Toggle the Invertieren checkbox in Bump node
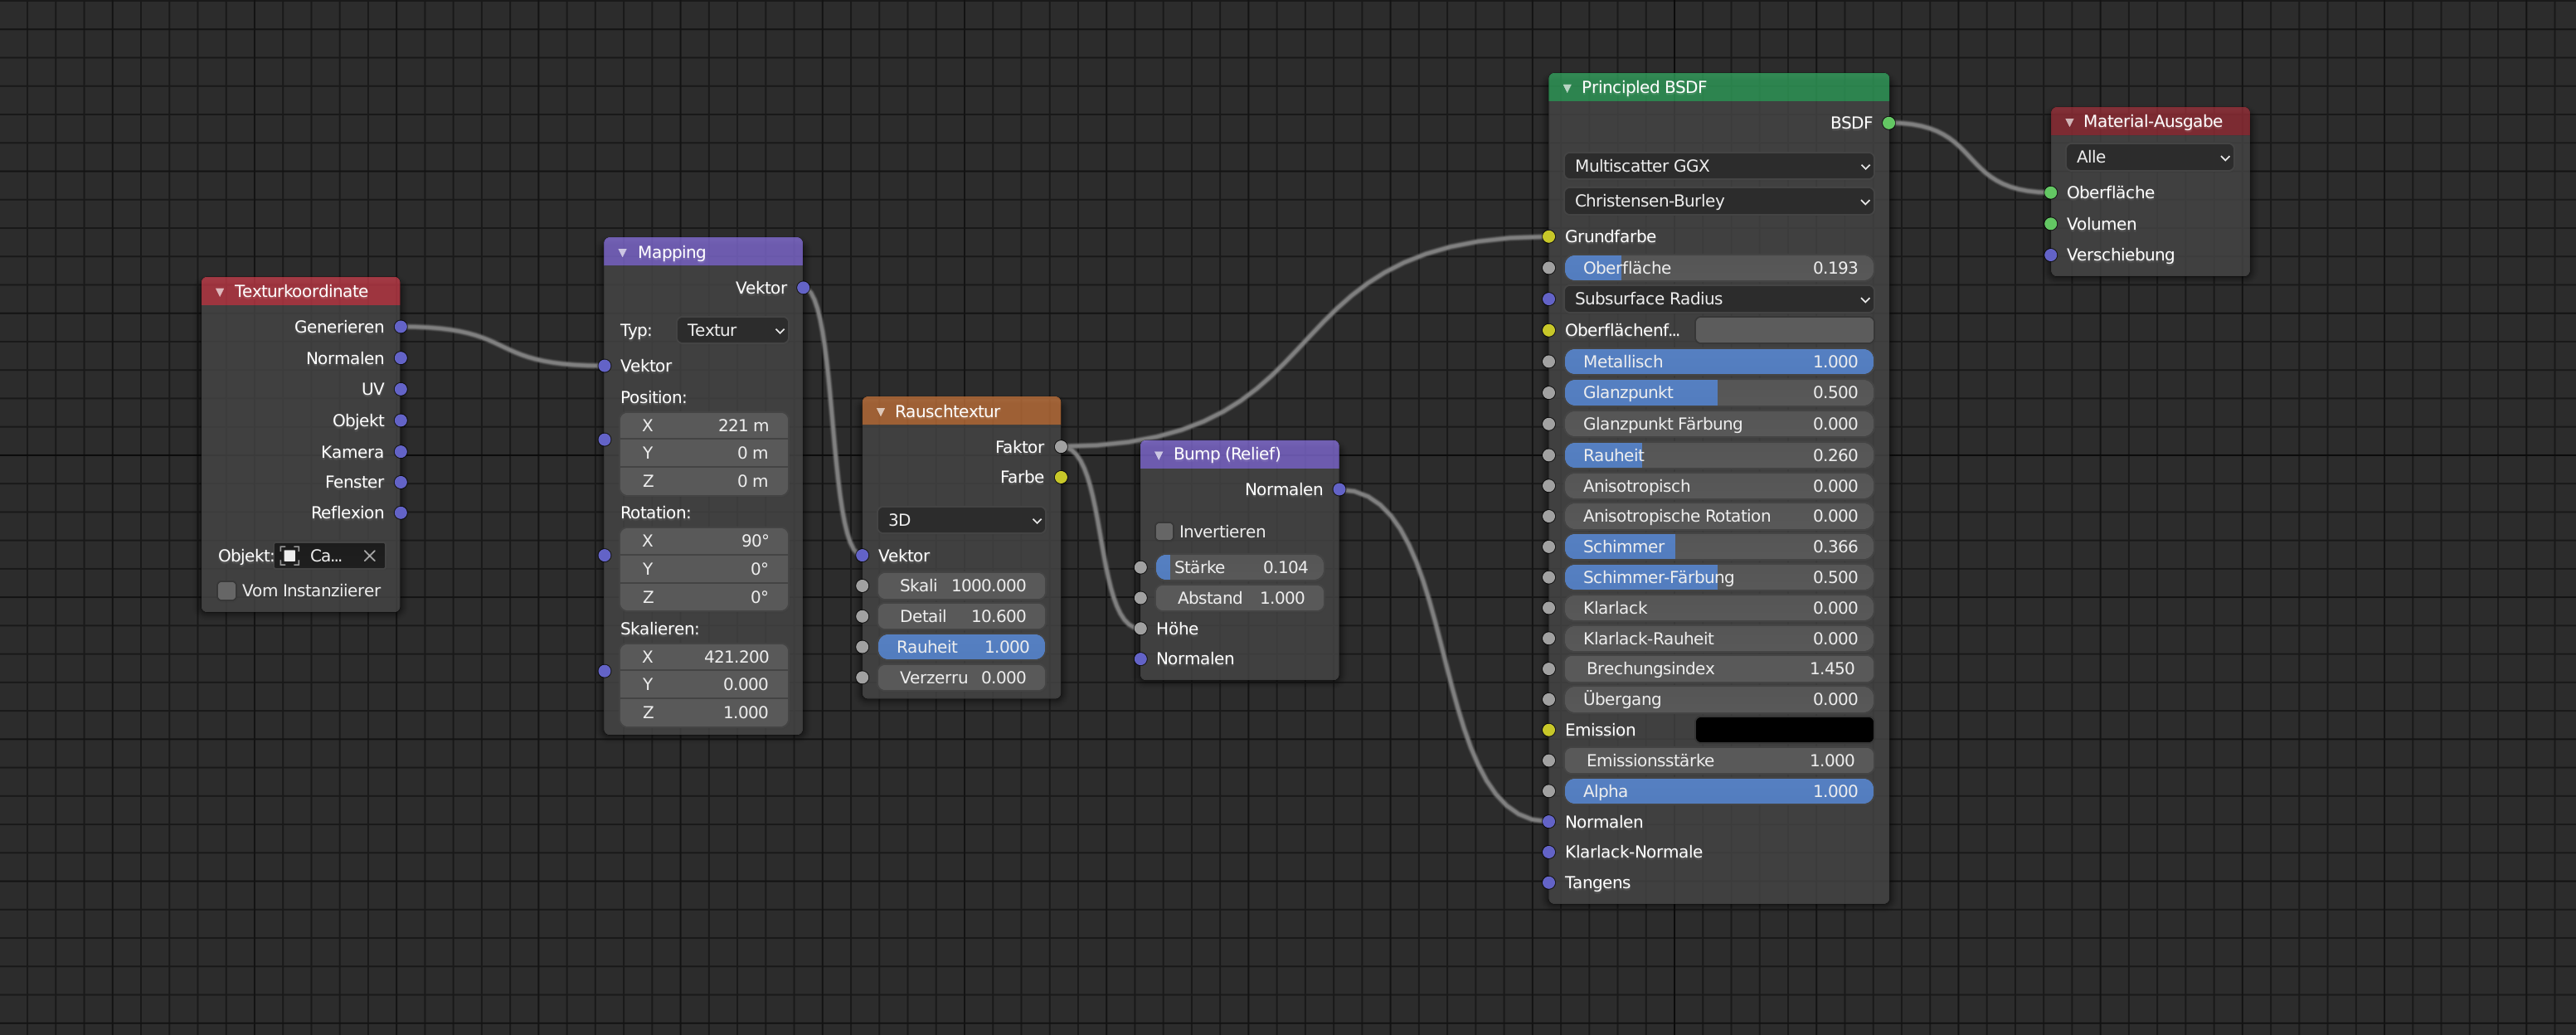This screenshot has height=1035, width=2576. 1164,532
